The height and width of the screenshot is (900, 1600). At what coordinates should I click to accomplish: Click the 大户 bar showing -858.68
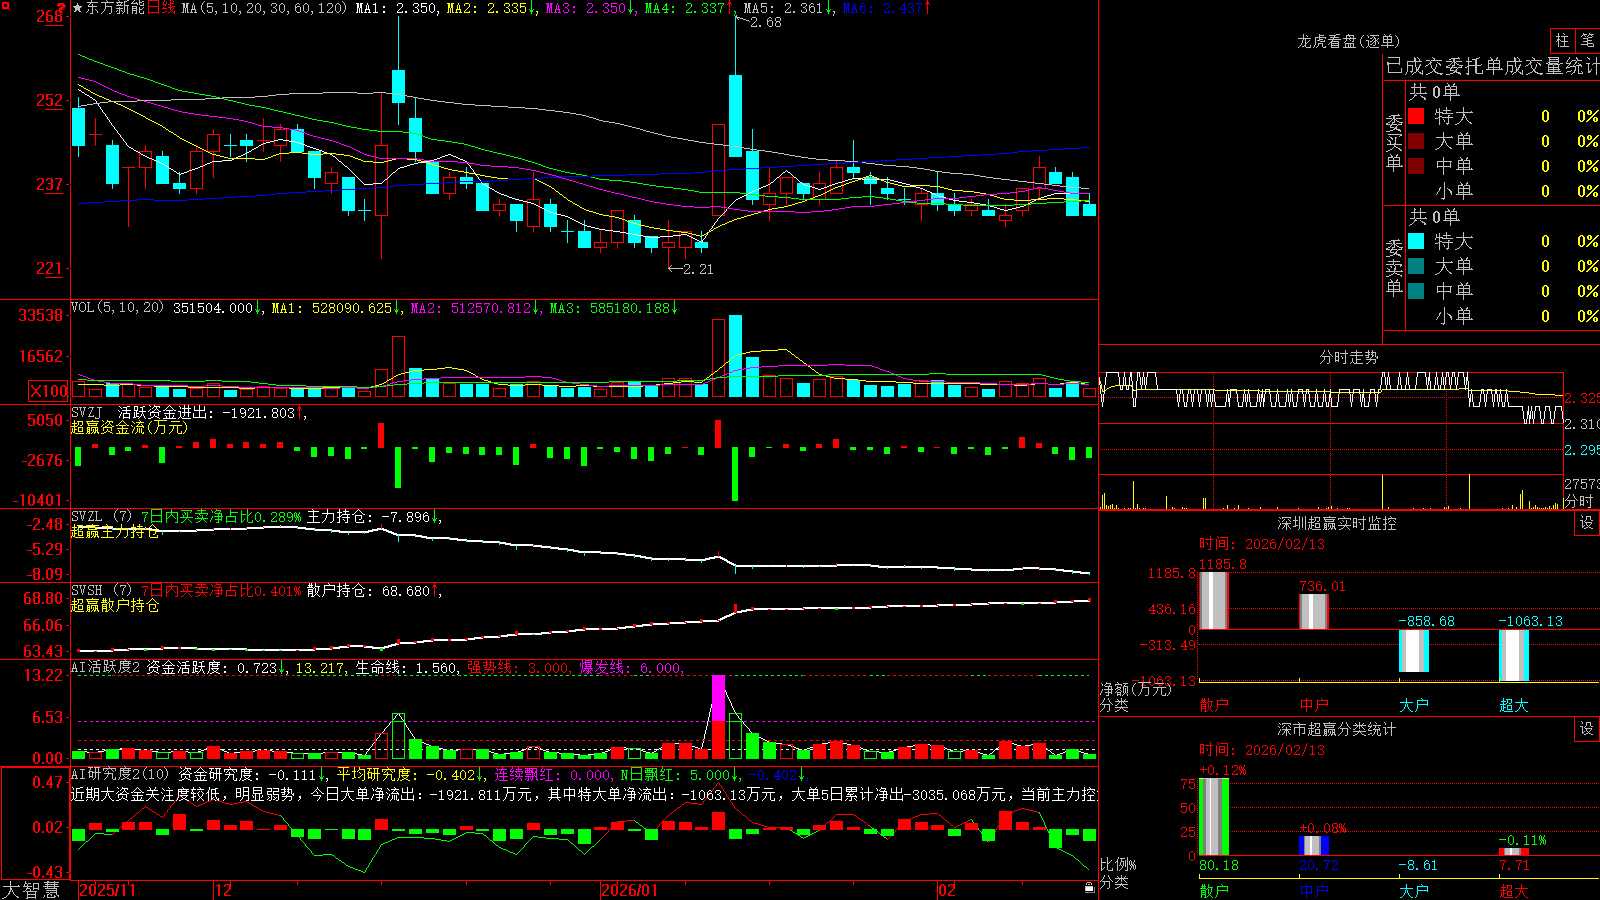tap(1413, 651)
